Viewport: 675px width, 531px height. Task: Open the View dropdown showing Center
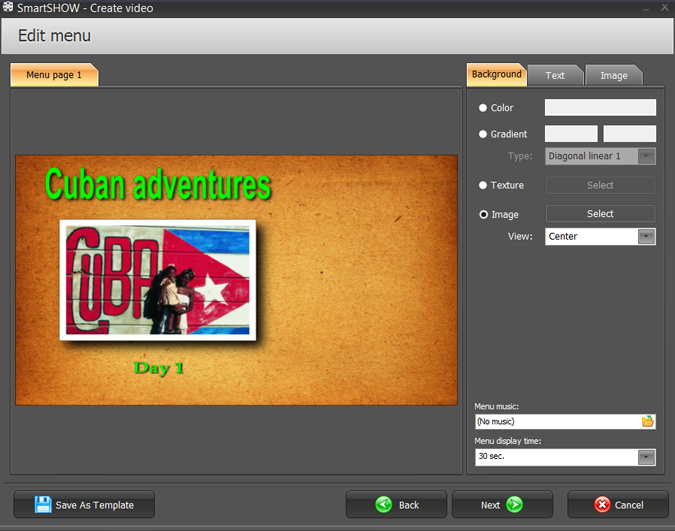(x=600, y=236)
